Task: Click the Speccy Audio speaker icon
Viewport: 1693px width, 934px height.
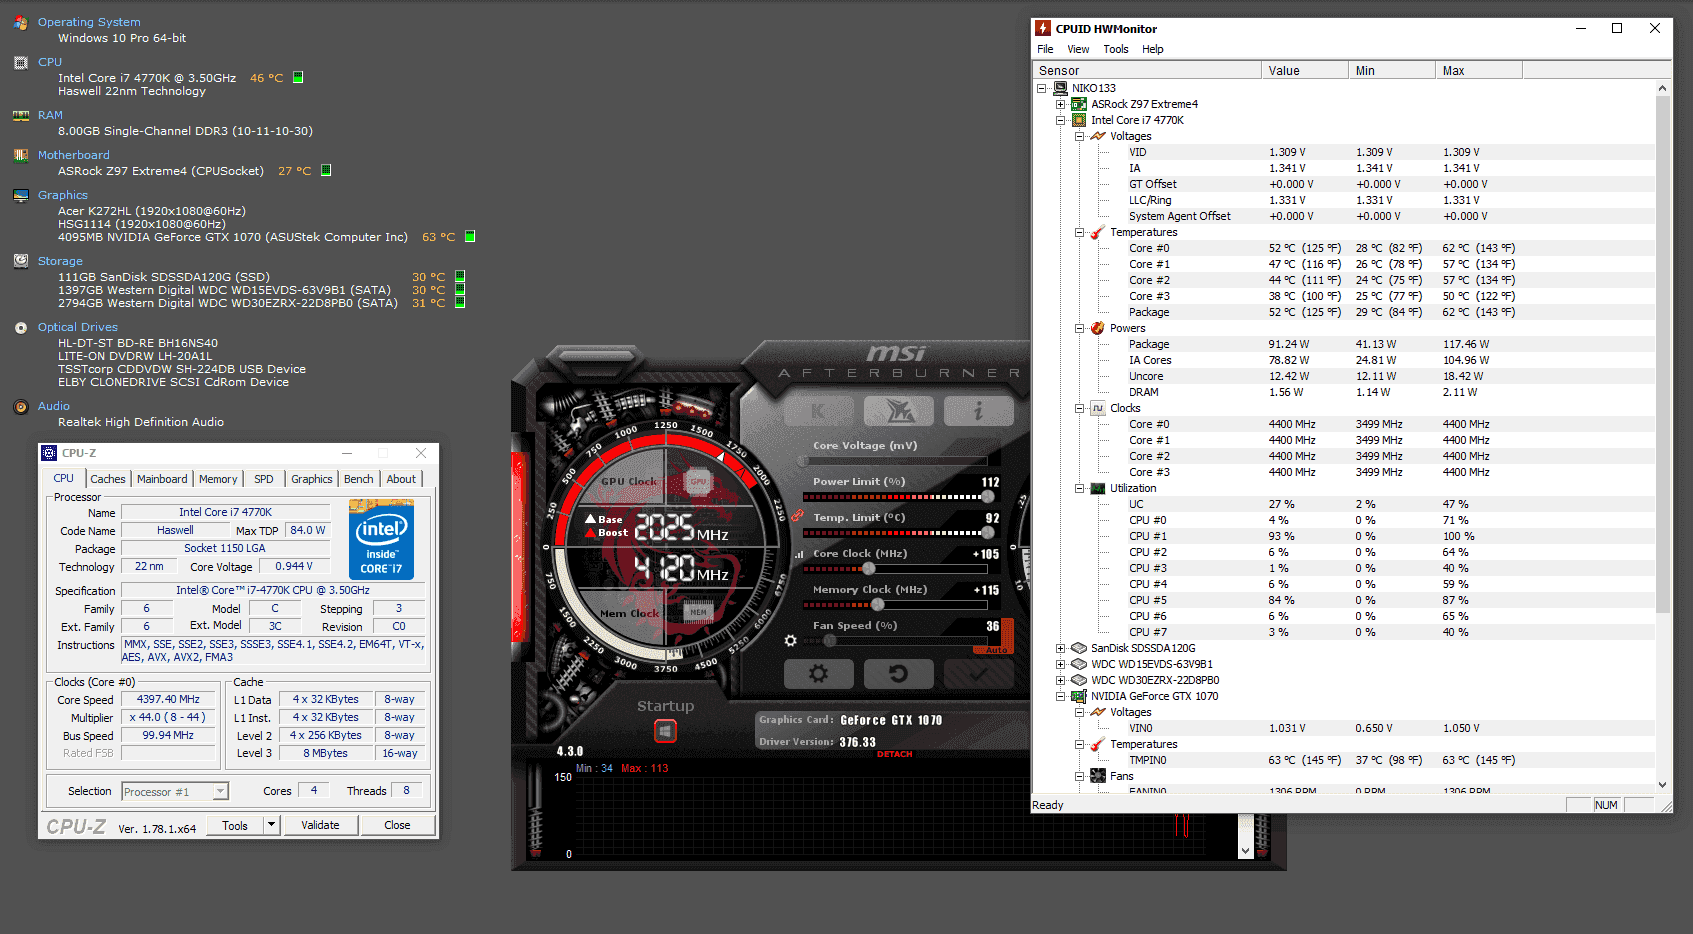Action: tap(21, 407)
